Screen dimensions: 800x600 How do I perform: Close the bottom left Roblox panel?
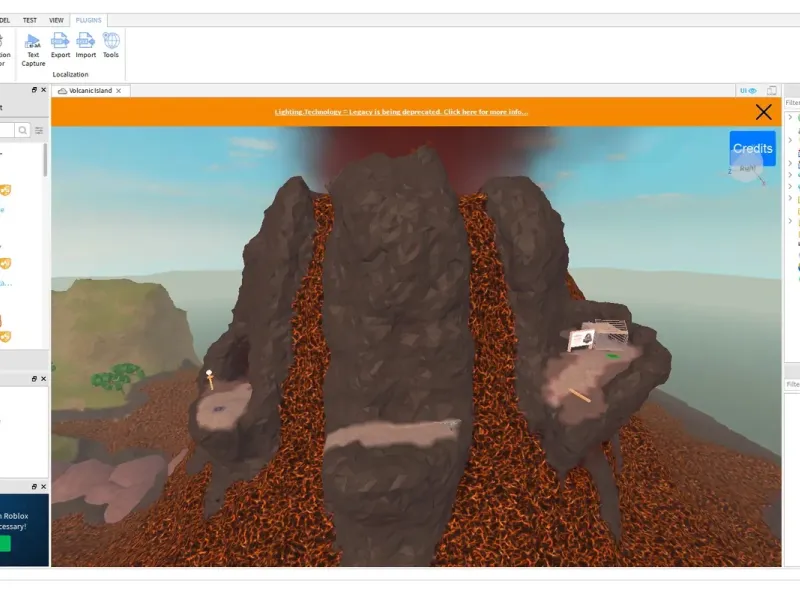(x=43, y=487)
